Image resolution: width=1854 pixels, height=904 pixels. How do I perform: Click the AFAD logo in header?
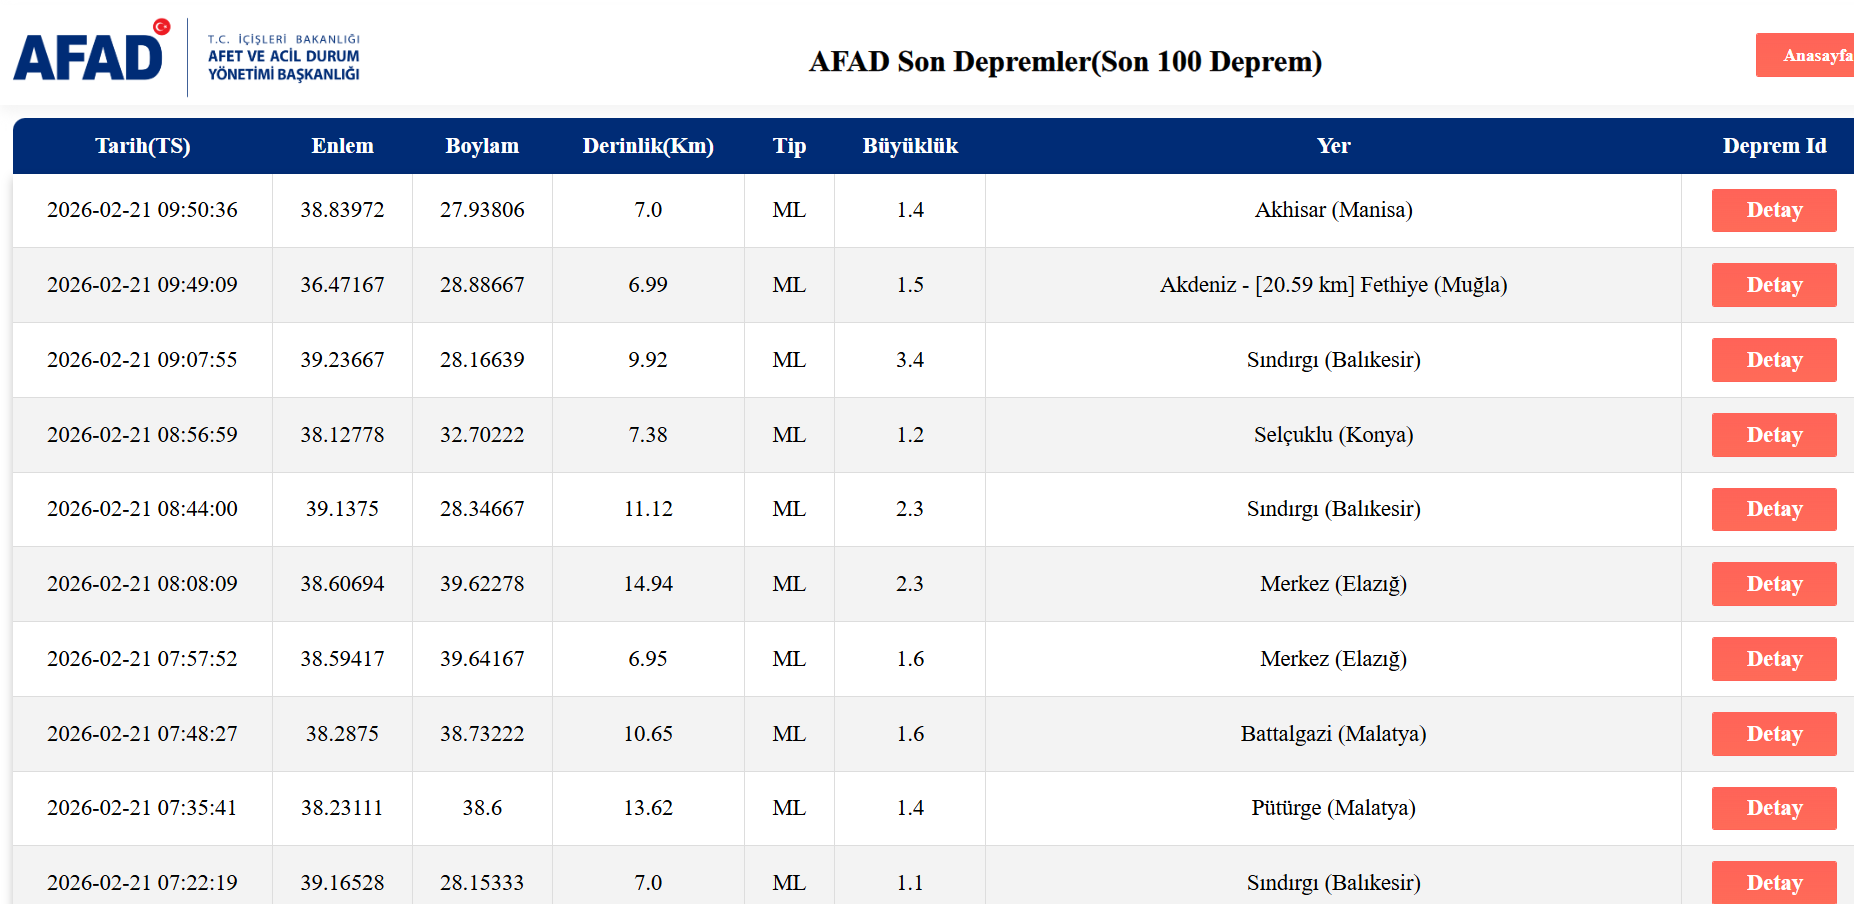click(x=90, y=54)
